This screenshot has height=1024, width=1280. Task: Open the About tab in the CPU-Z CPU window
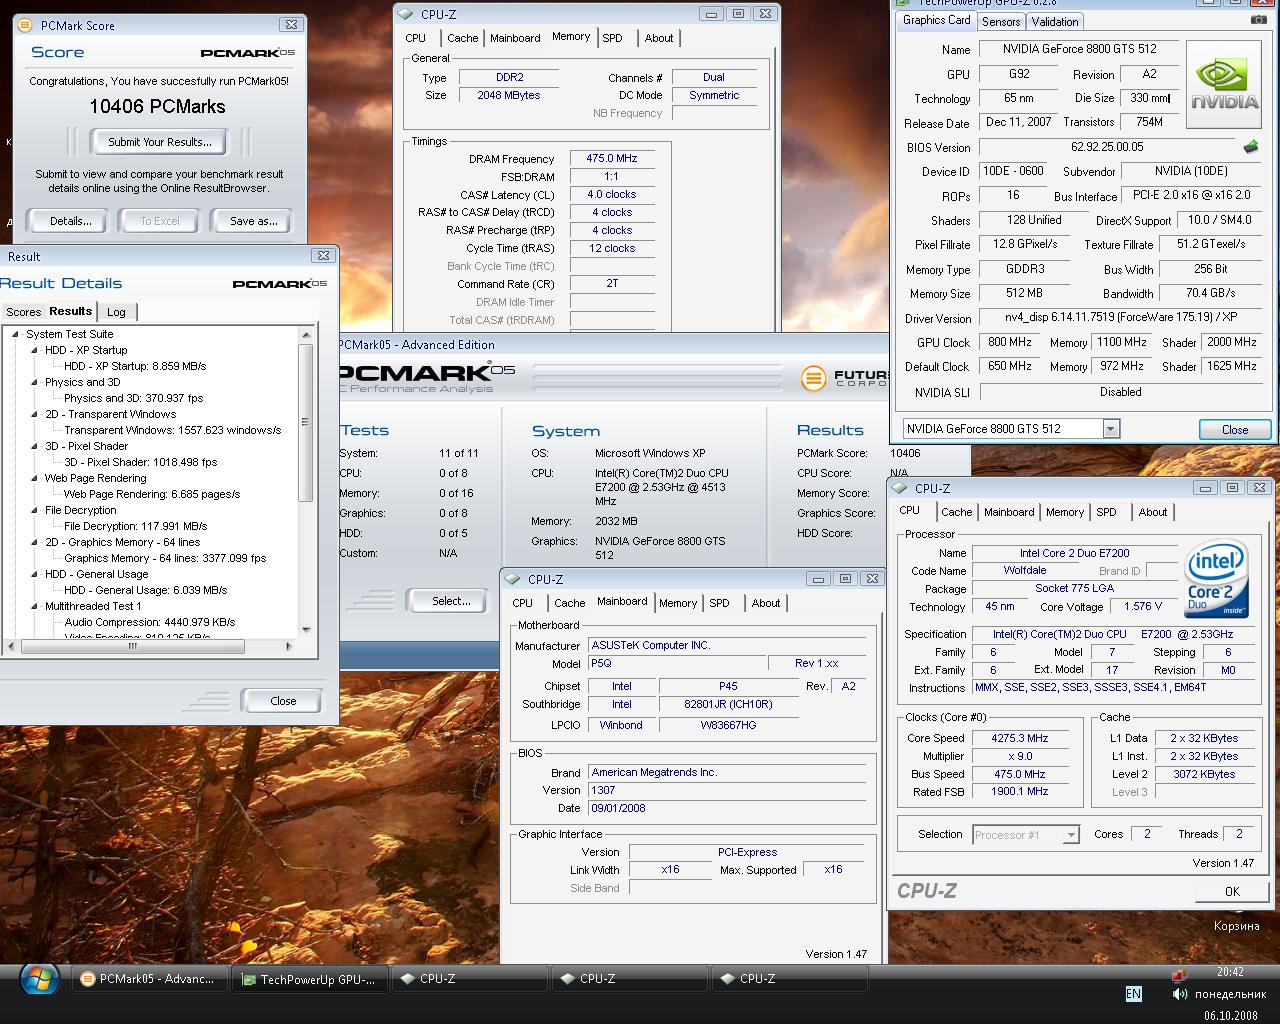(1152, 512)
